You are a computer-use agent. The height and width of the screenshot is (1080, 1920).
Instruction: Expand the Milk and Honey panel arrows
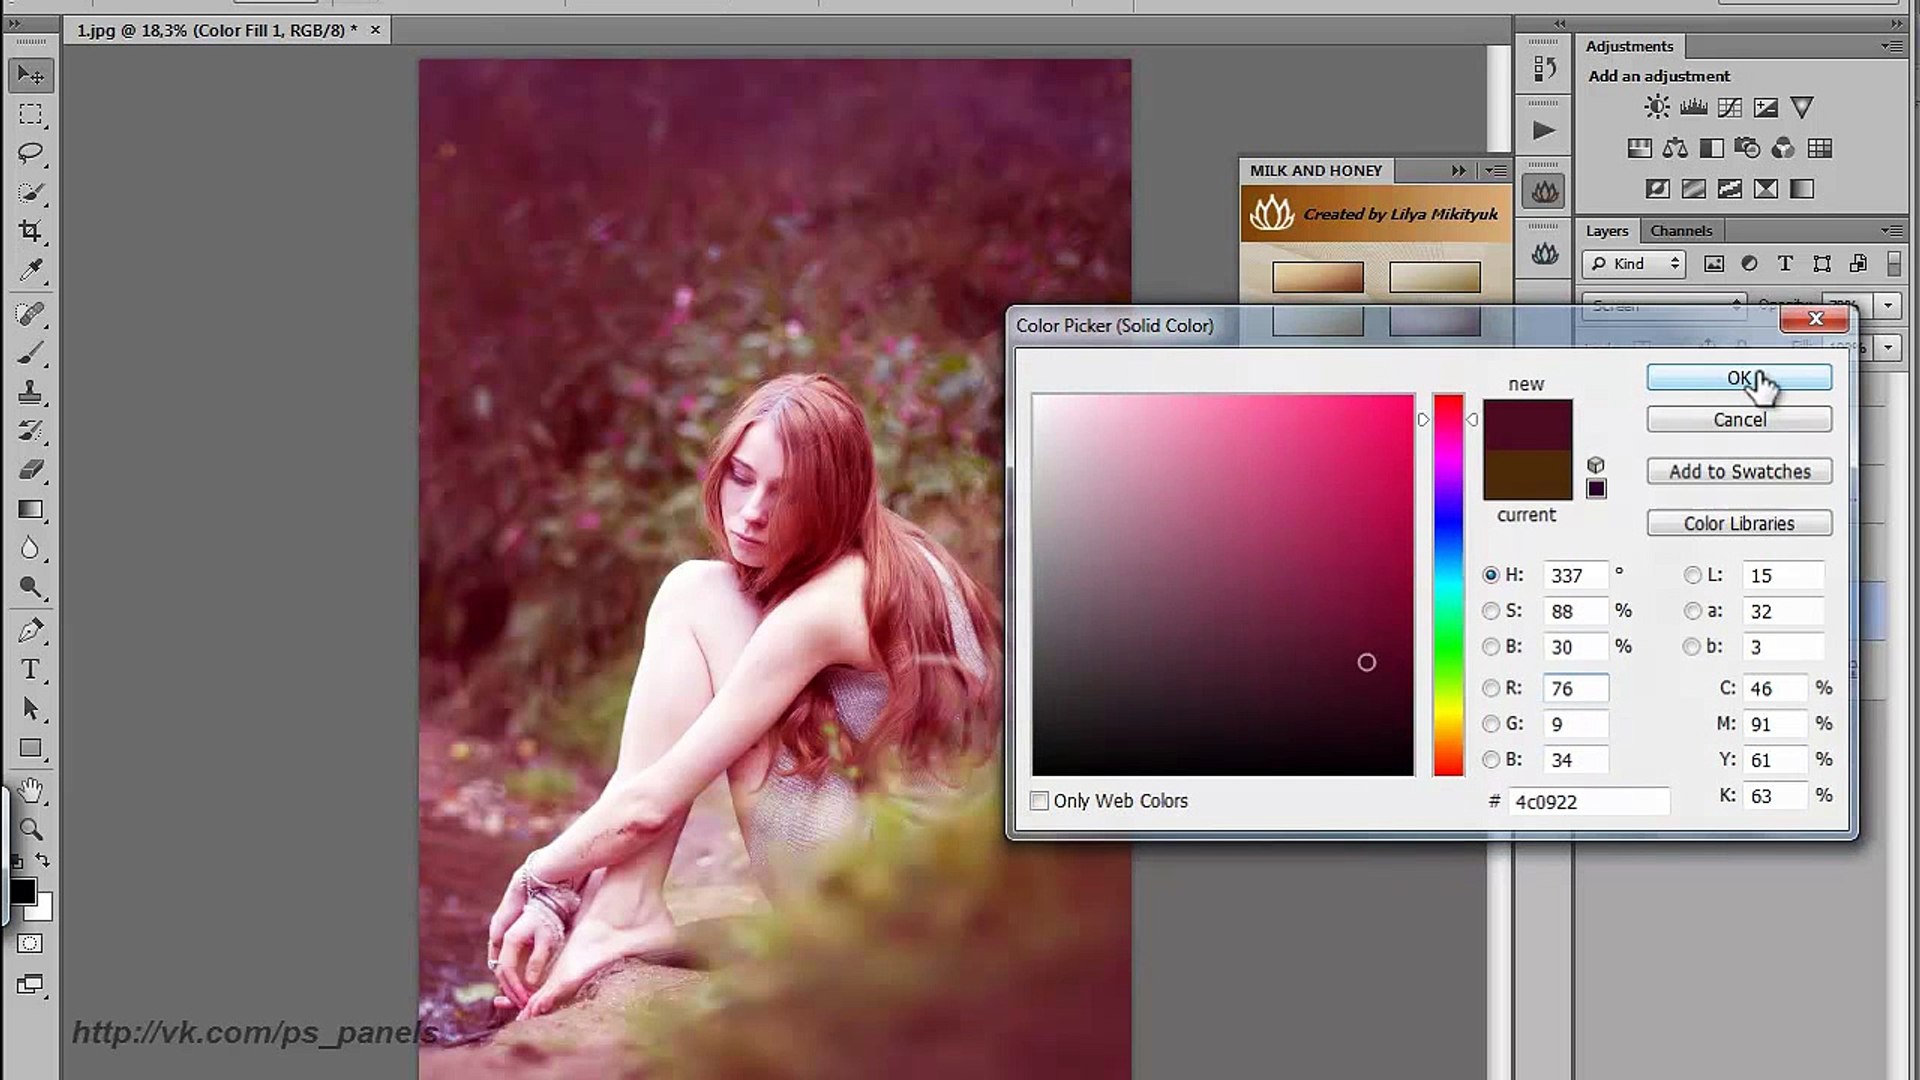1459,171
